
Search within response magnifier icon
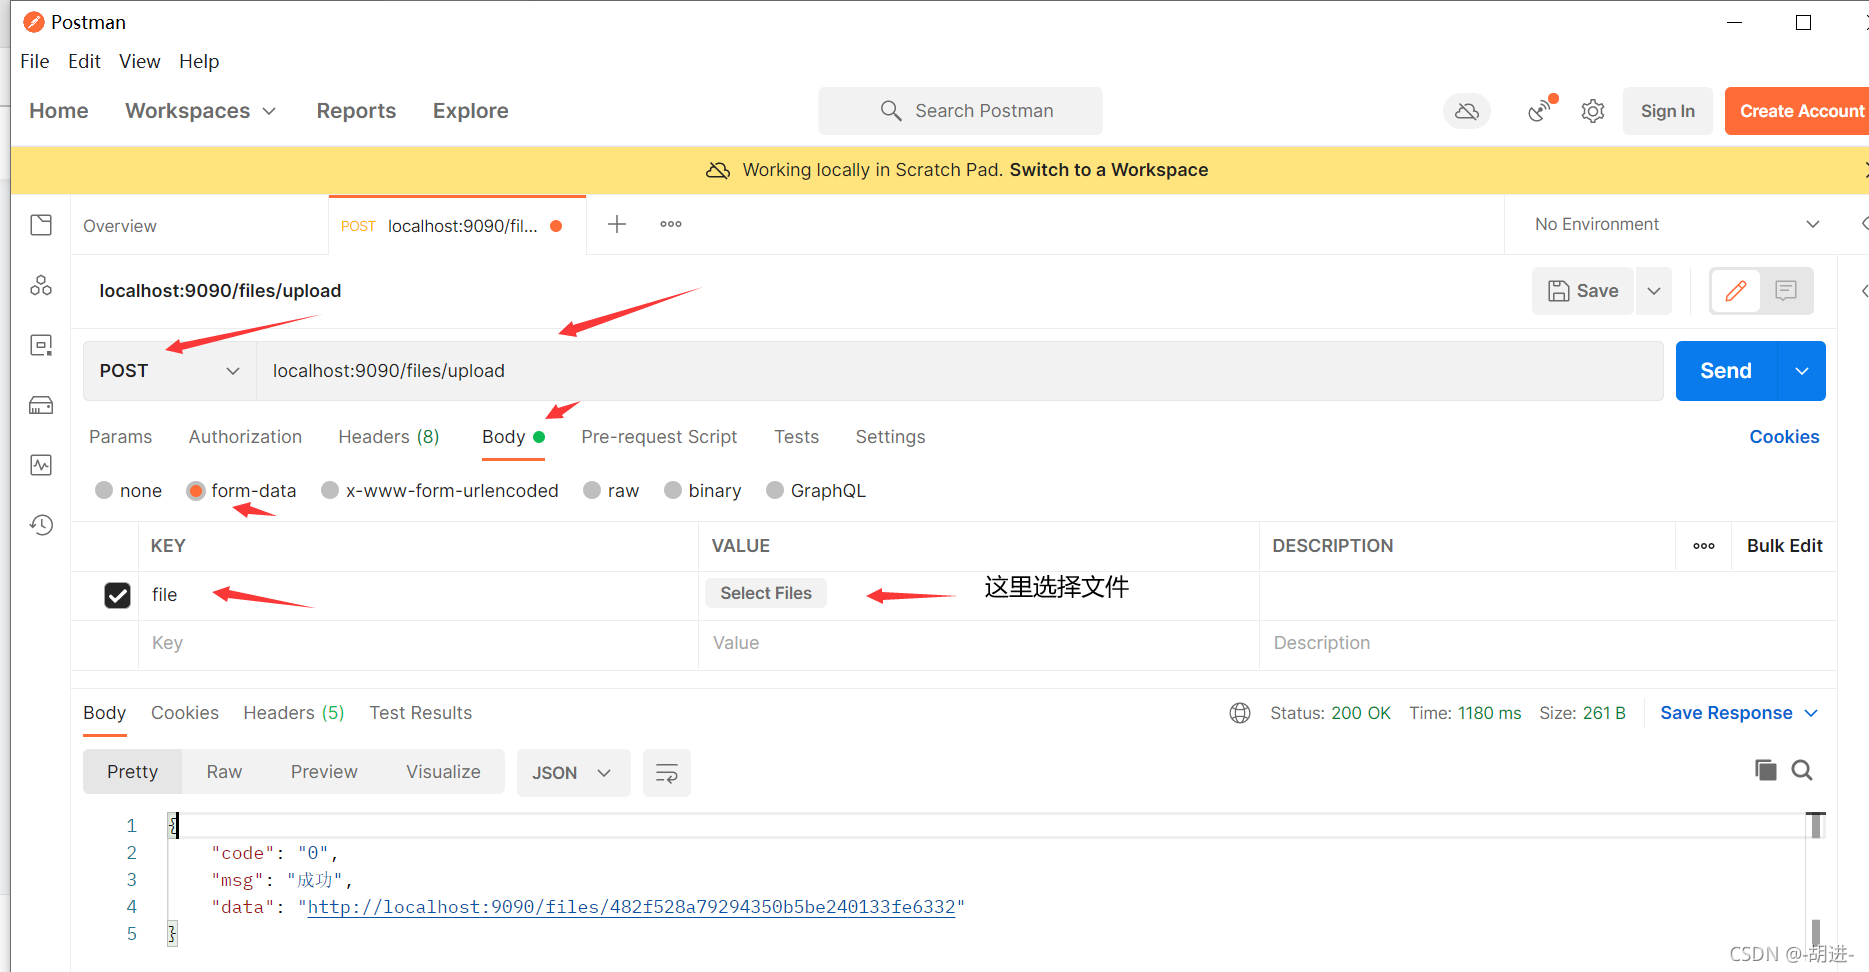(x=1802, y=770)
